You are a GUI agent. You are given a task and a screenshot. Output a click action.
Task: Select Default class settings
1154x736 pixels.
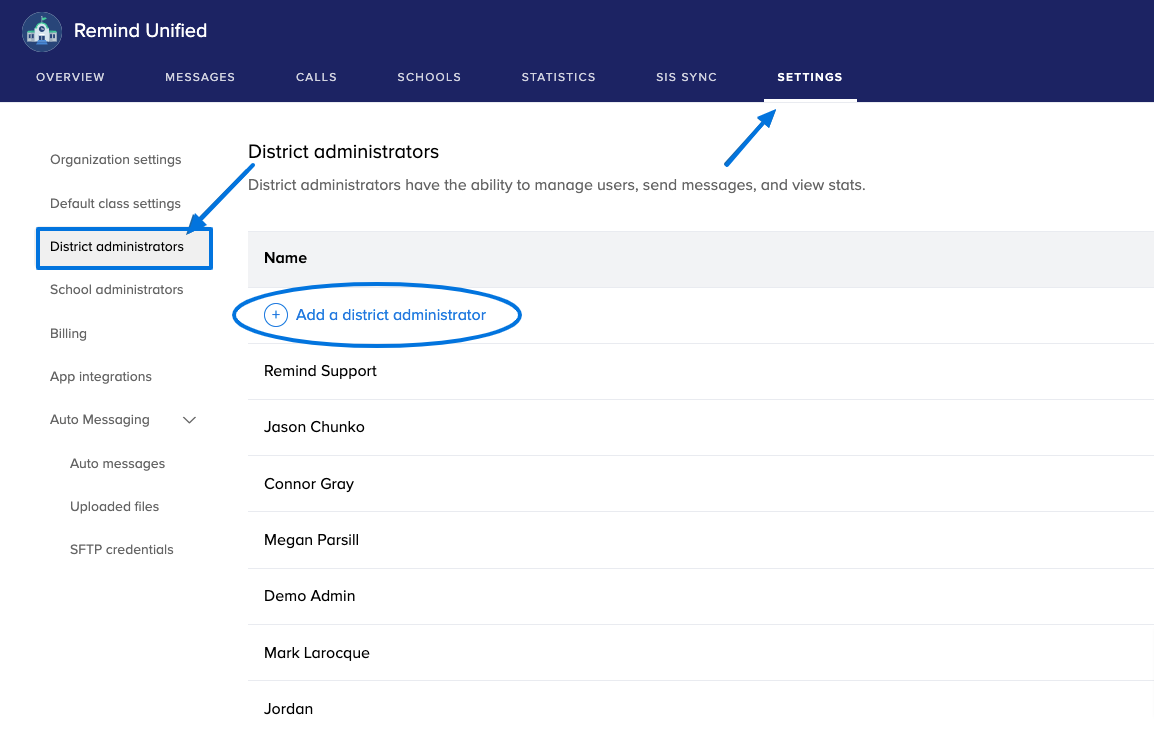tap(115, 204)
